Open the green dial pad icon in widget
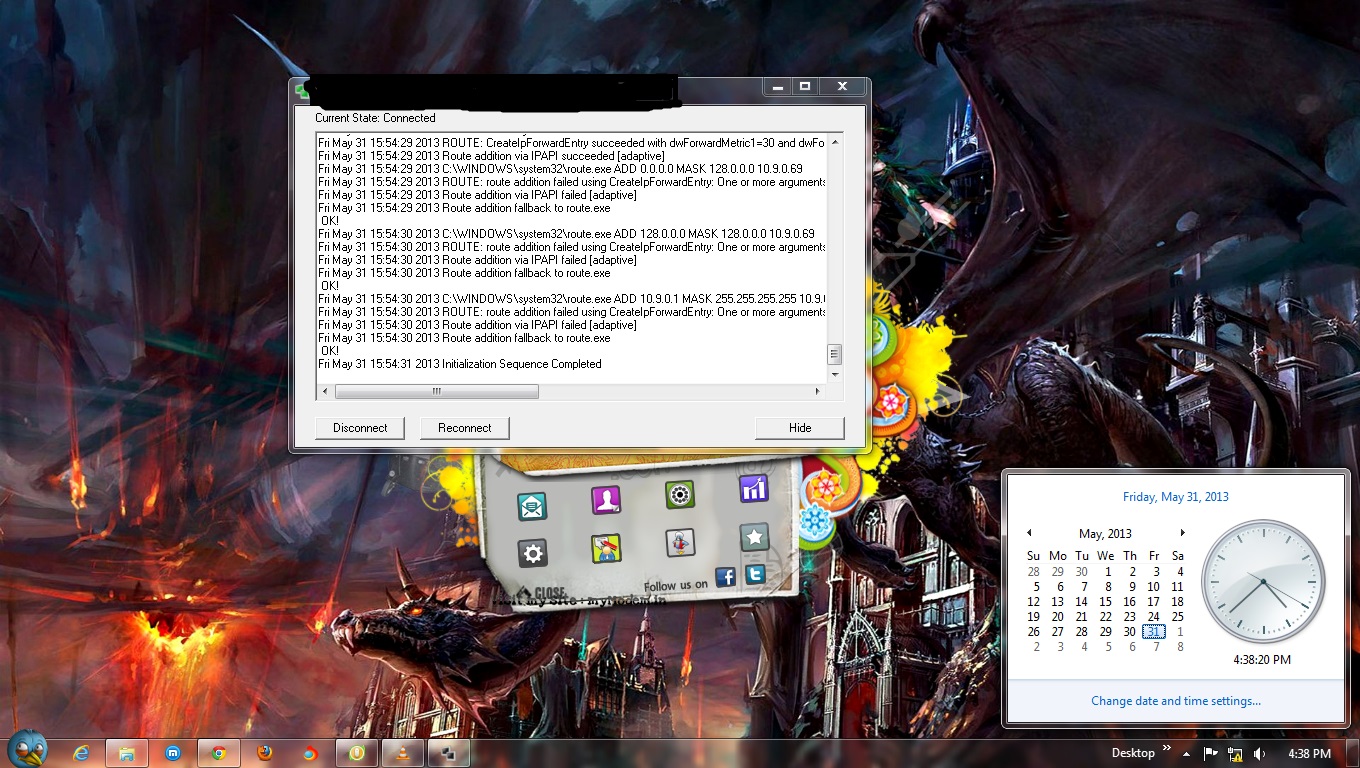 [680, 494]
